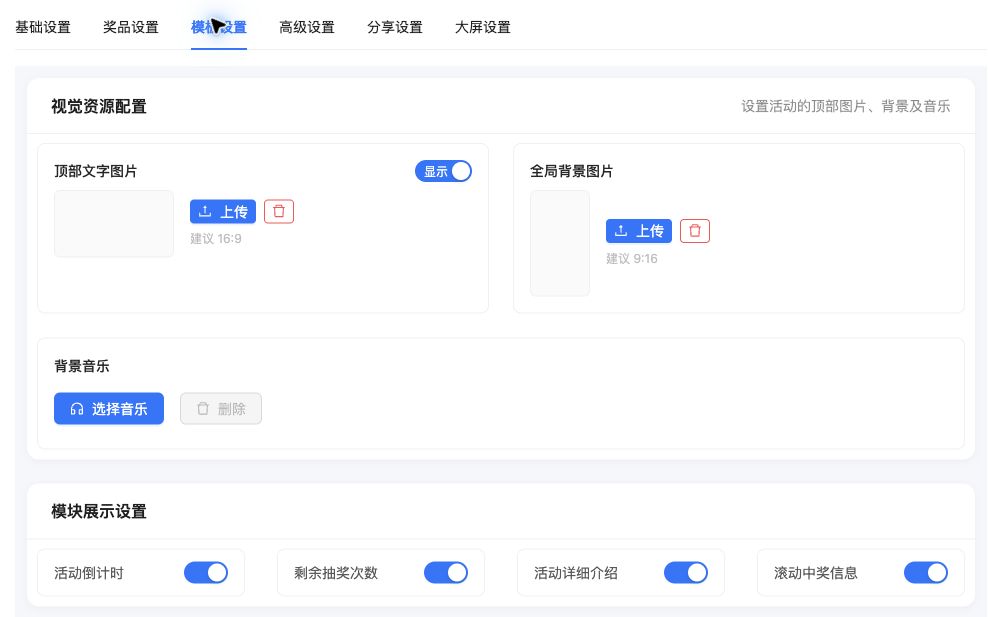
Task: Toggle the 剩余抽奖次数 switch
Action: coord(446,572)
